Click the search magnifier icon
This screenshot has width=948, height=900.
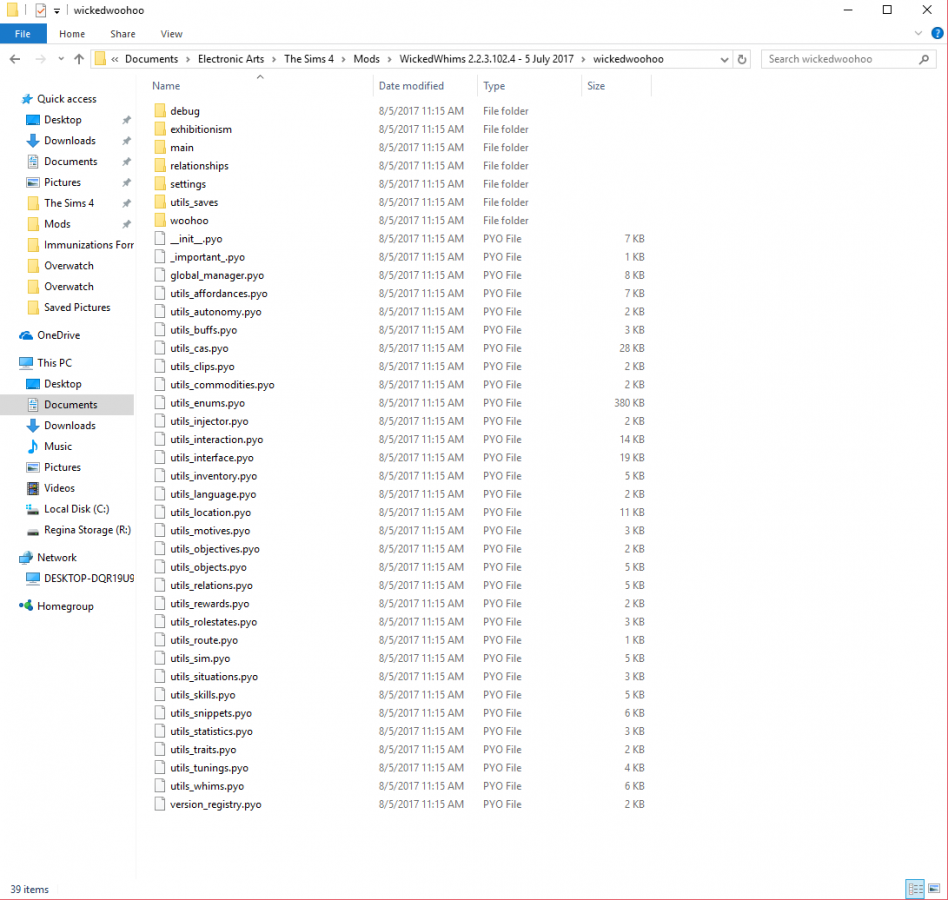[x=924, y=59]
